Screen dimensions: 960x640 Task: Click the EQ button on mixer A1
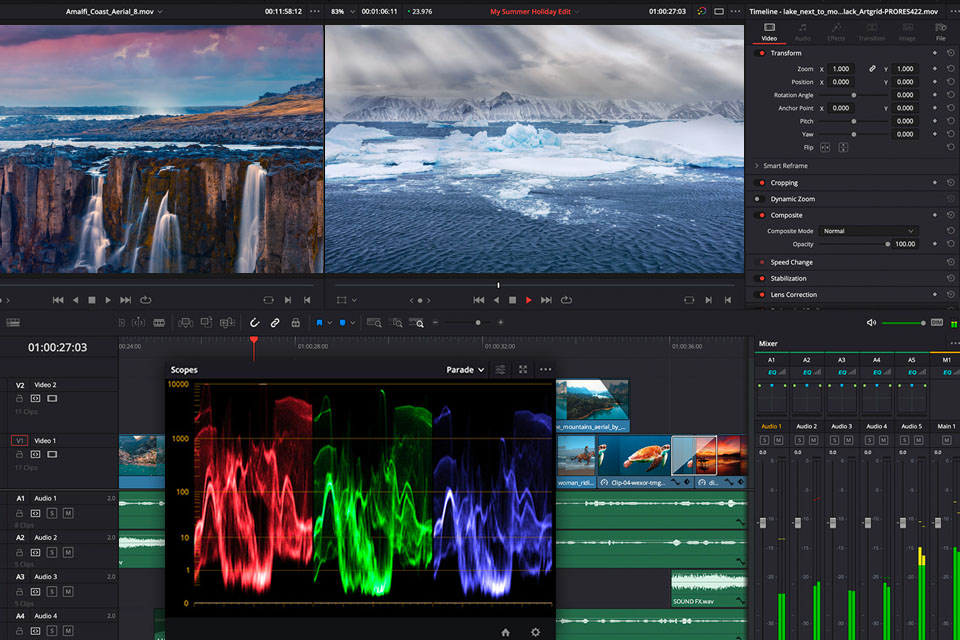pos(772,372)
